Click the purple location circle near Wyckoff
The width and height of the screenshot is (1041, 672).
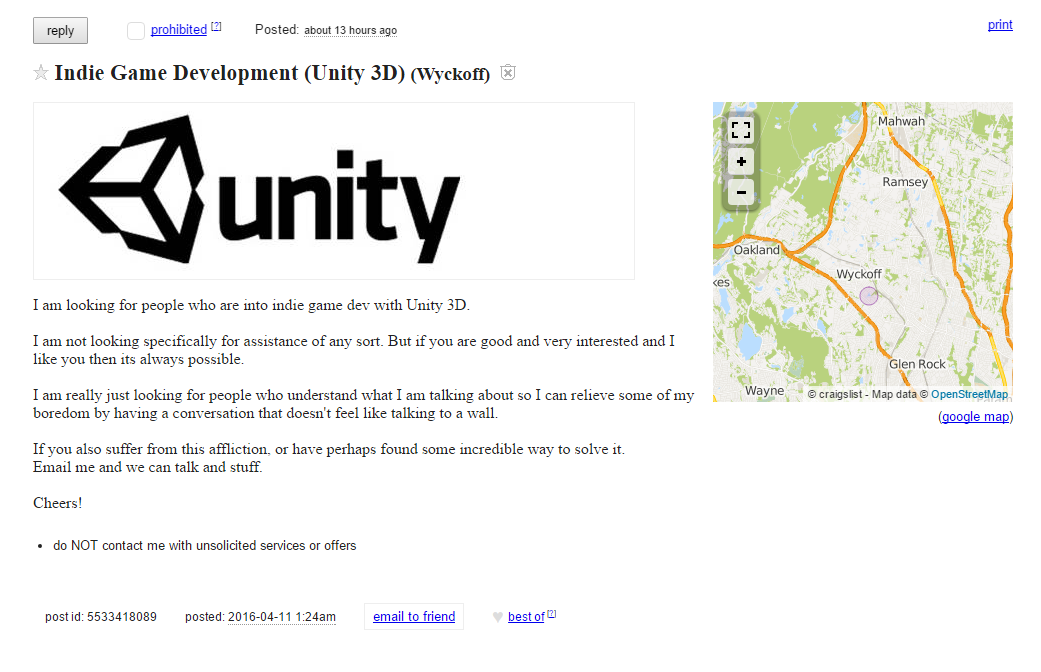point(868,295)
